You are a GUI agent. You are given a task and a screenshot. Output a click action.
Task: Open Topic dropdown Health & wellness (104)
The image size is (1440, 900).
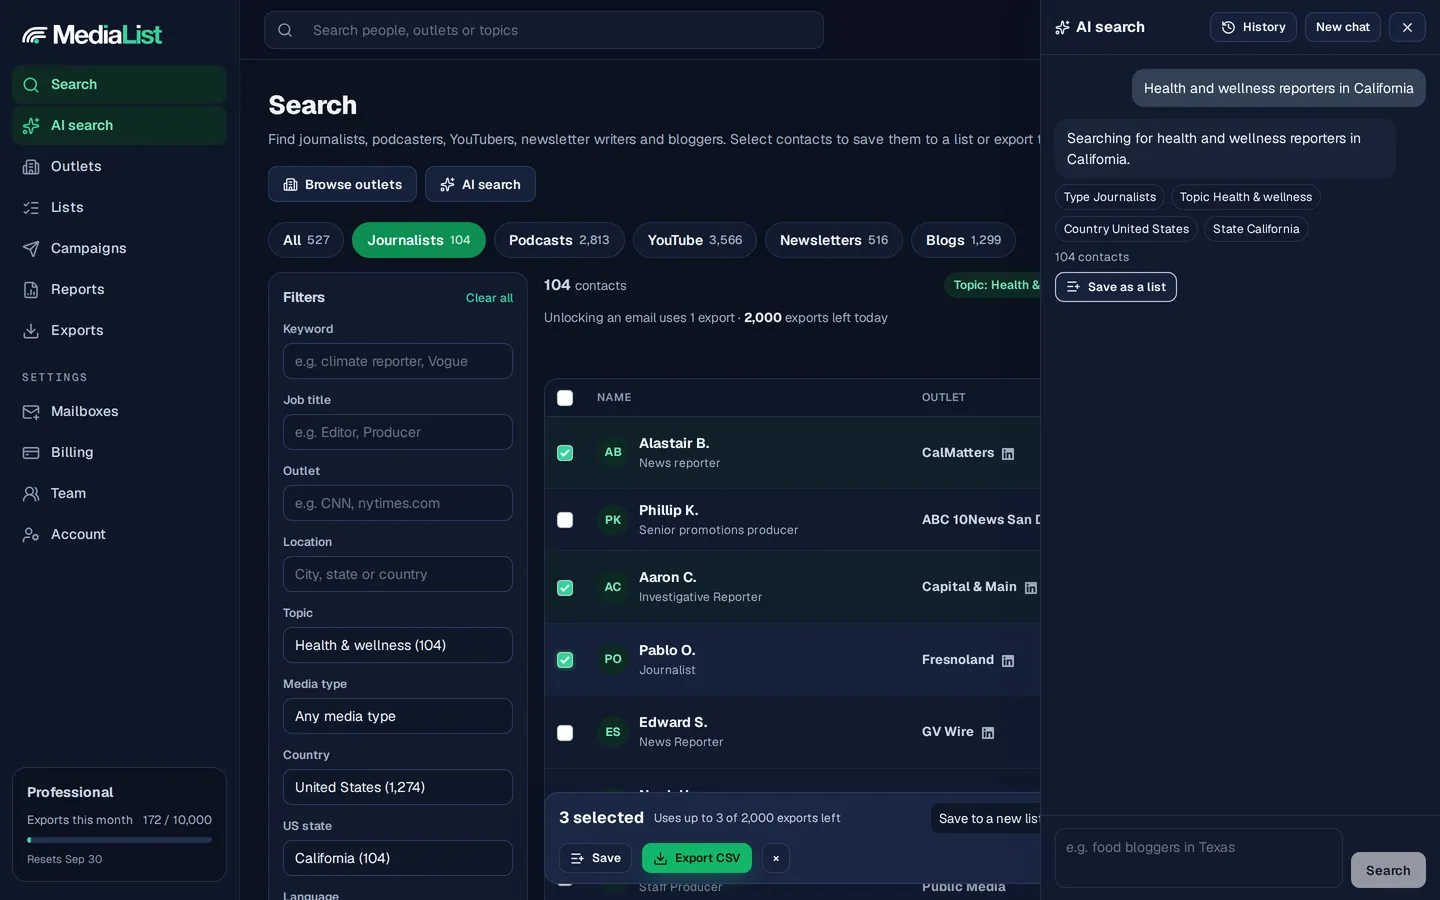pyautogui.click(x=398, y=645)
